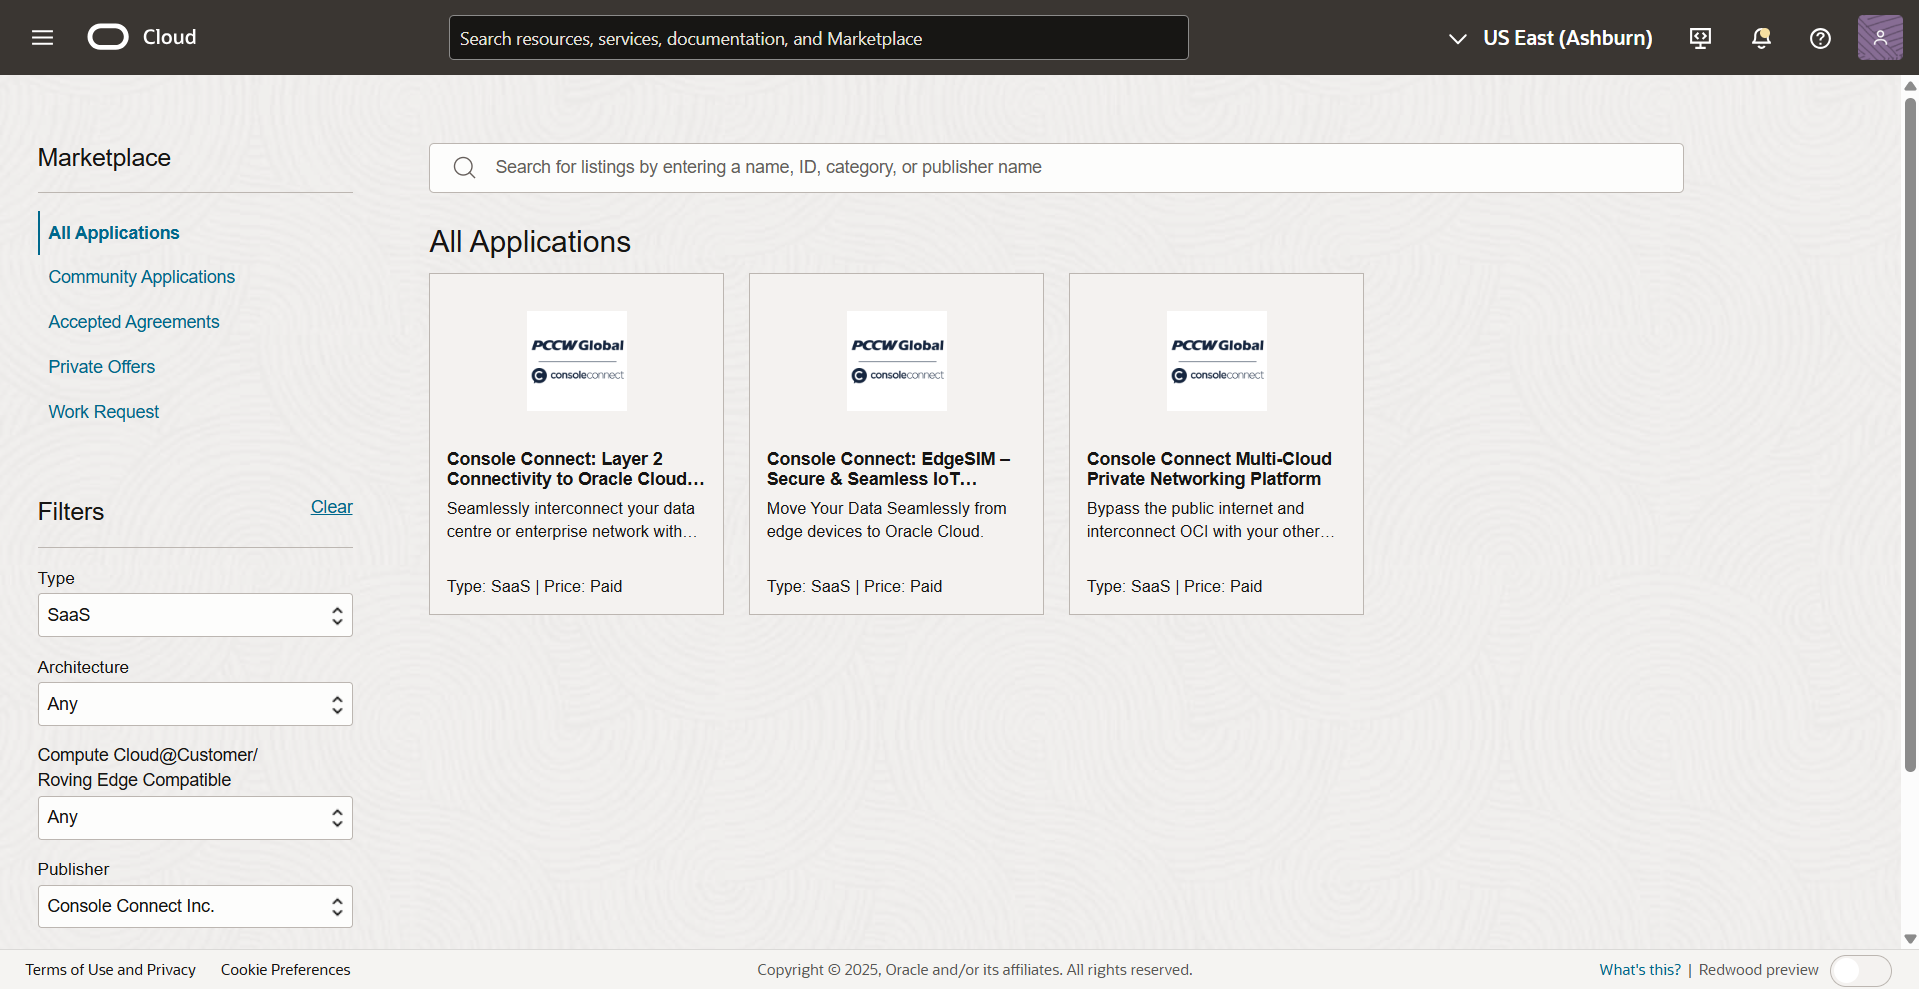Open Console Connect: EdgeSIM listing title

tap(889, 469)
